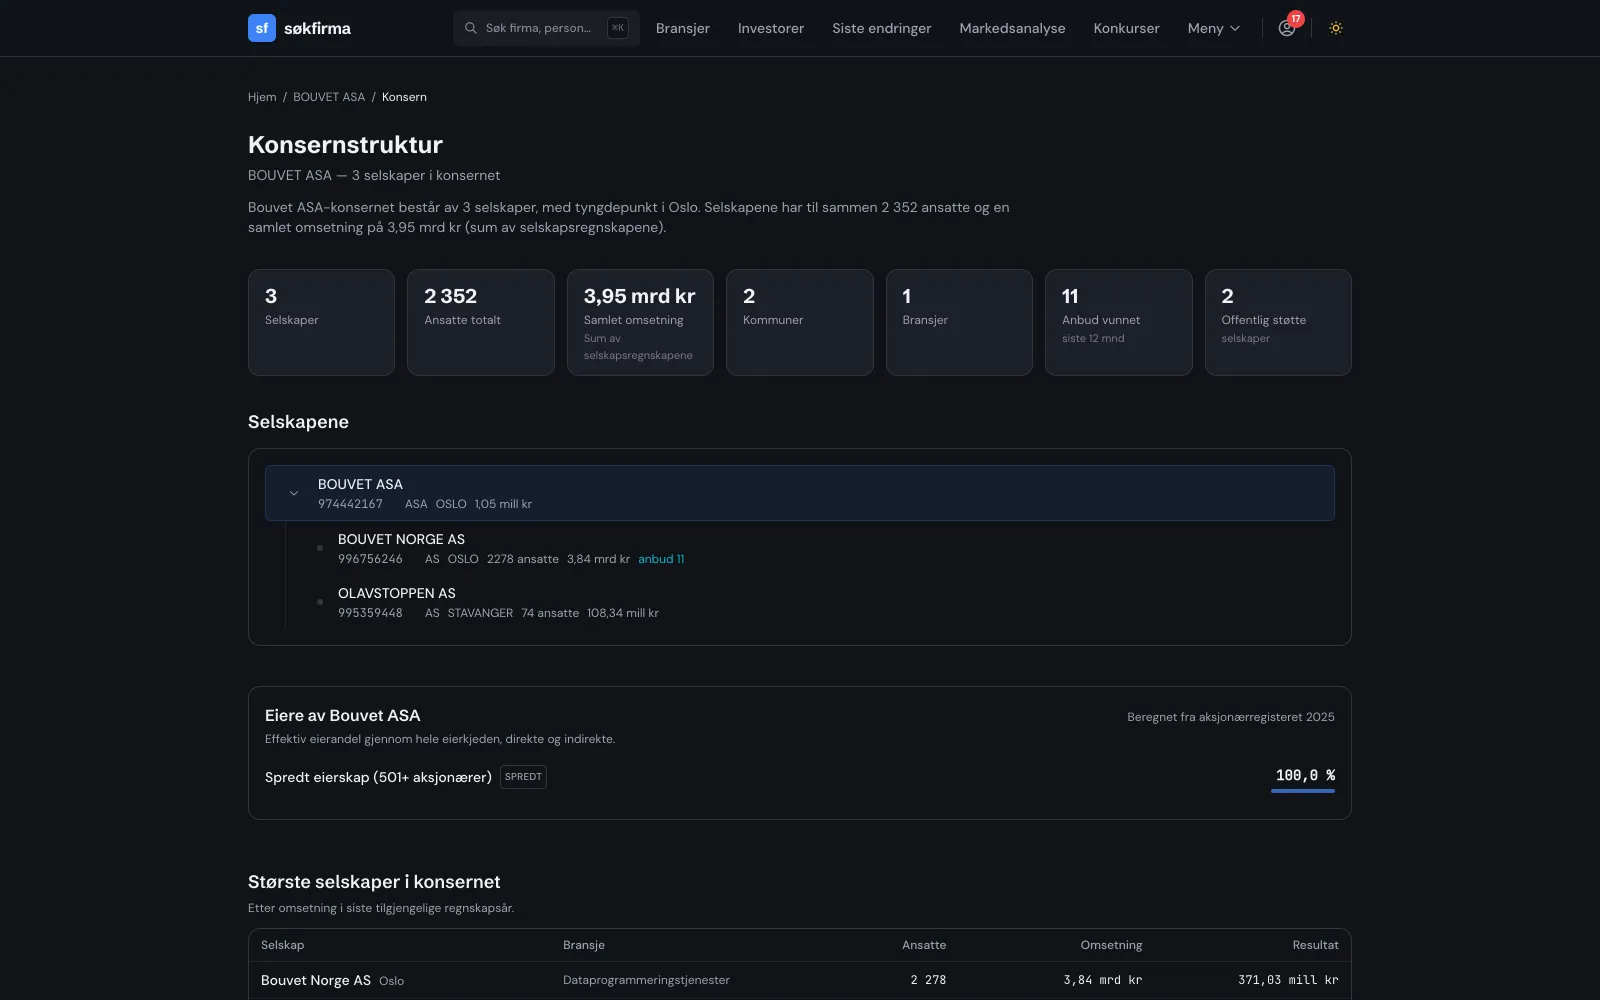The height and width of the screenshot is (1000, 1600).
Task: Click the Konsernstruktur page heading
Action: point(345,145)
